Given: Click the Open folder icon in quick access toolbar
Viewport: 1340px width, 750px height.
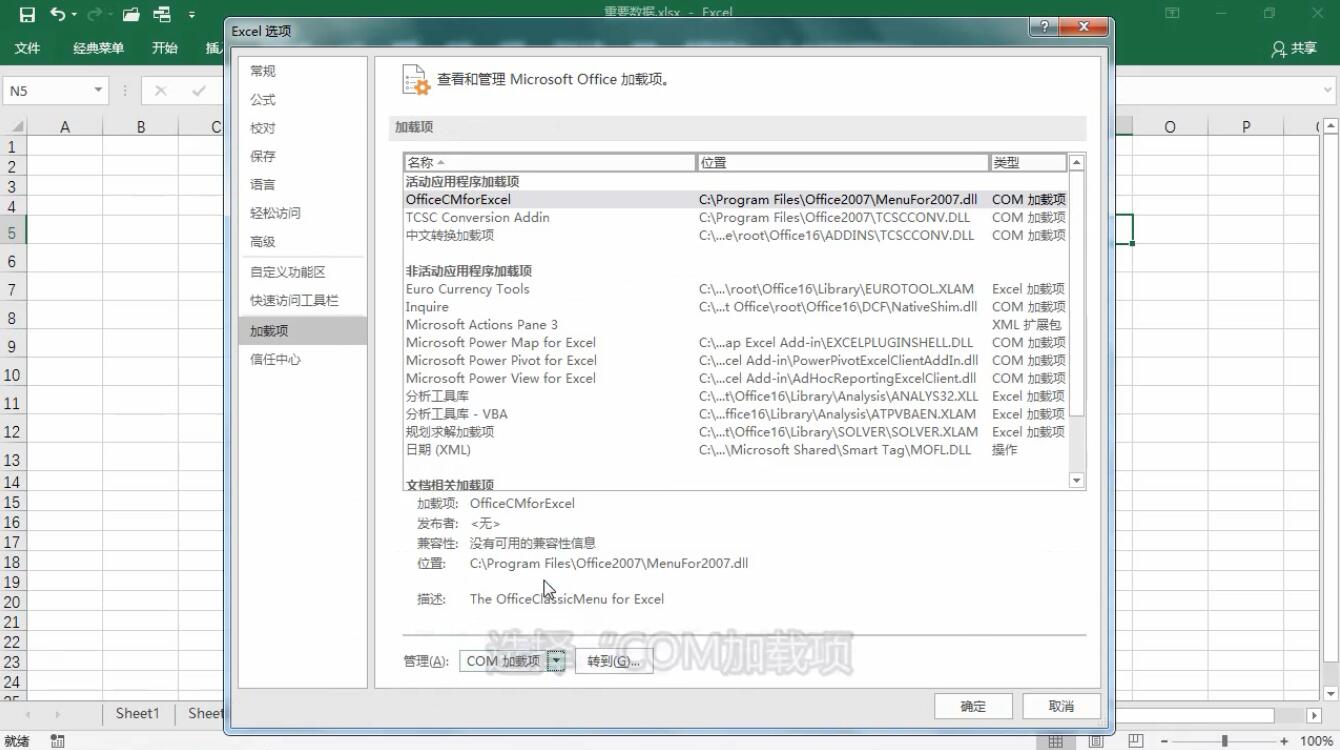Looking at the screenshot, I should pos(131,14).
